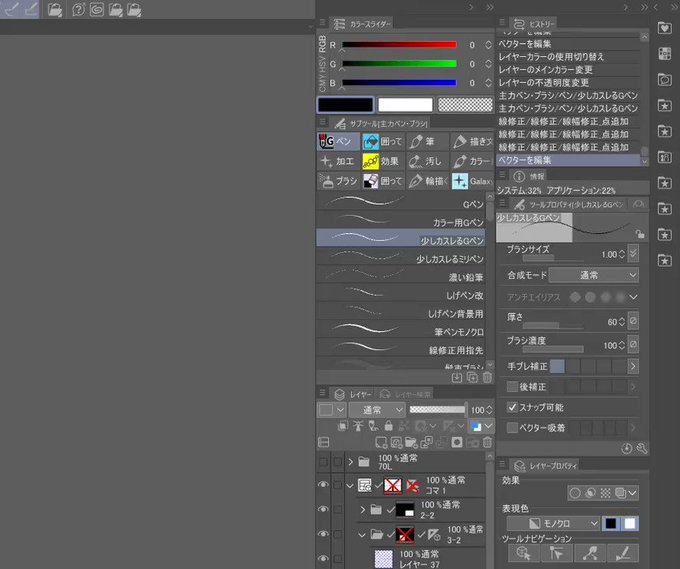
Task: Click the 情報 panel tab
Action: tap(529, 176)
